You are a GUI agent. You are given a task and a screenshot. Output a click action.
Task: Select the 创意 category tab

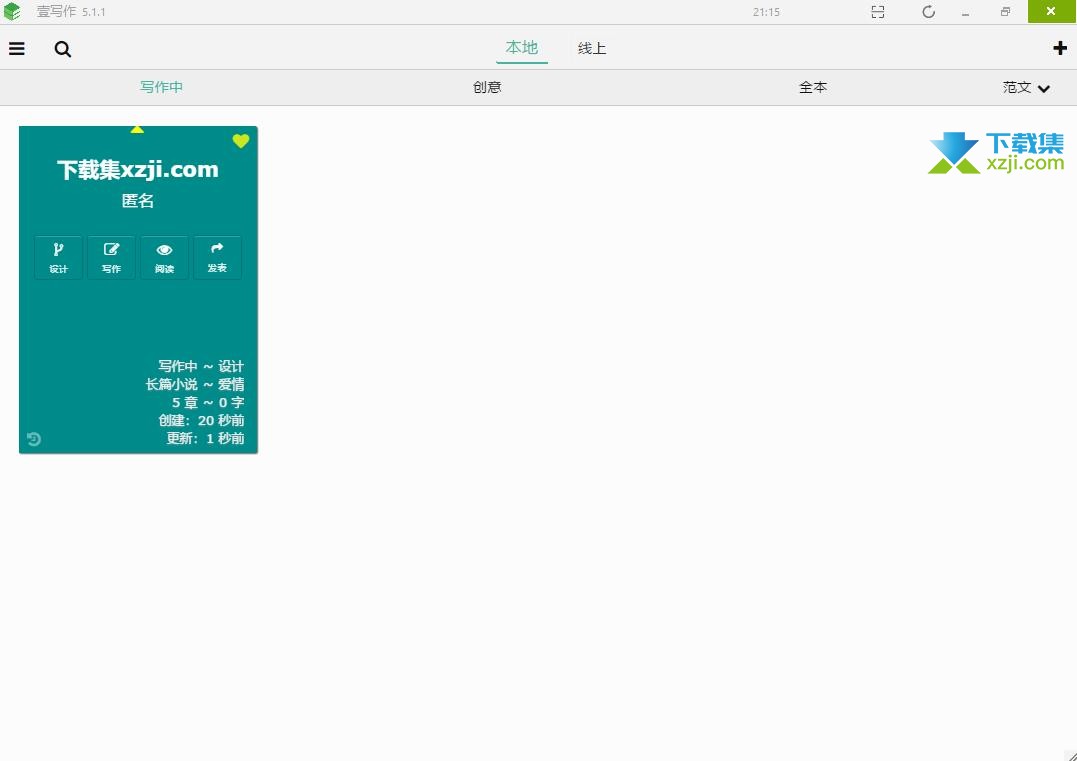point(487,87)
